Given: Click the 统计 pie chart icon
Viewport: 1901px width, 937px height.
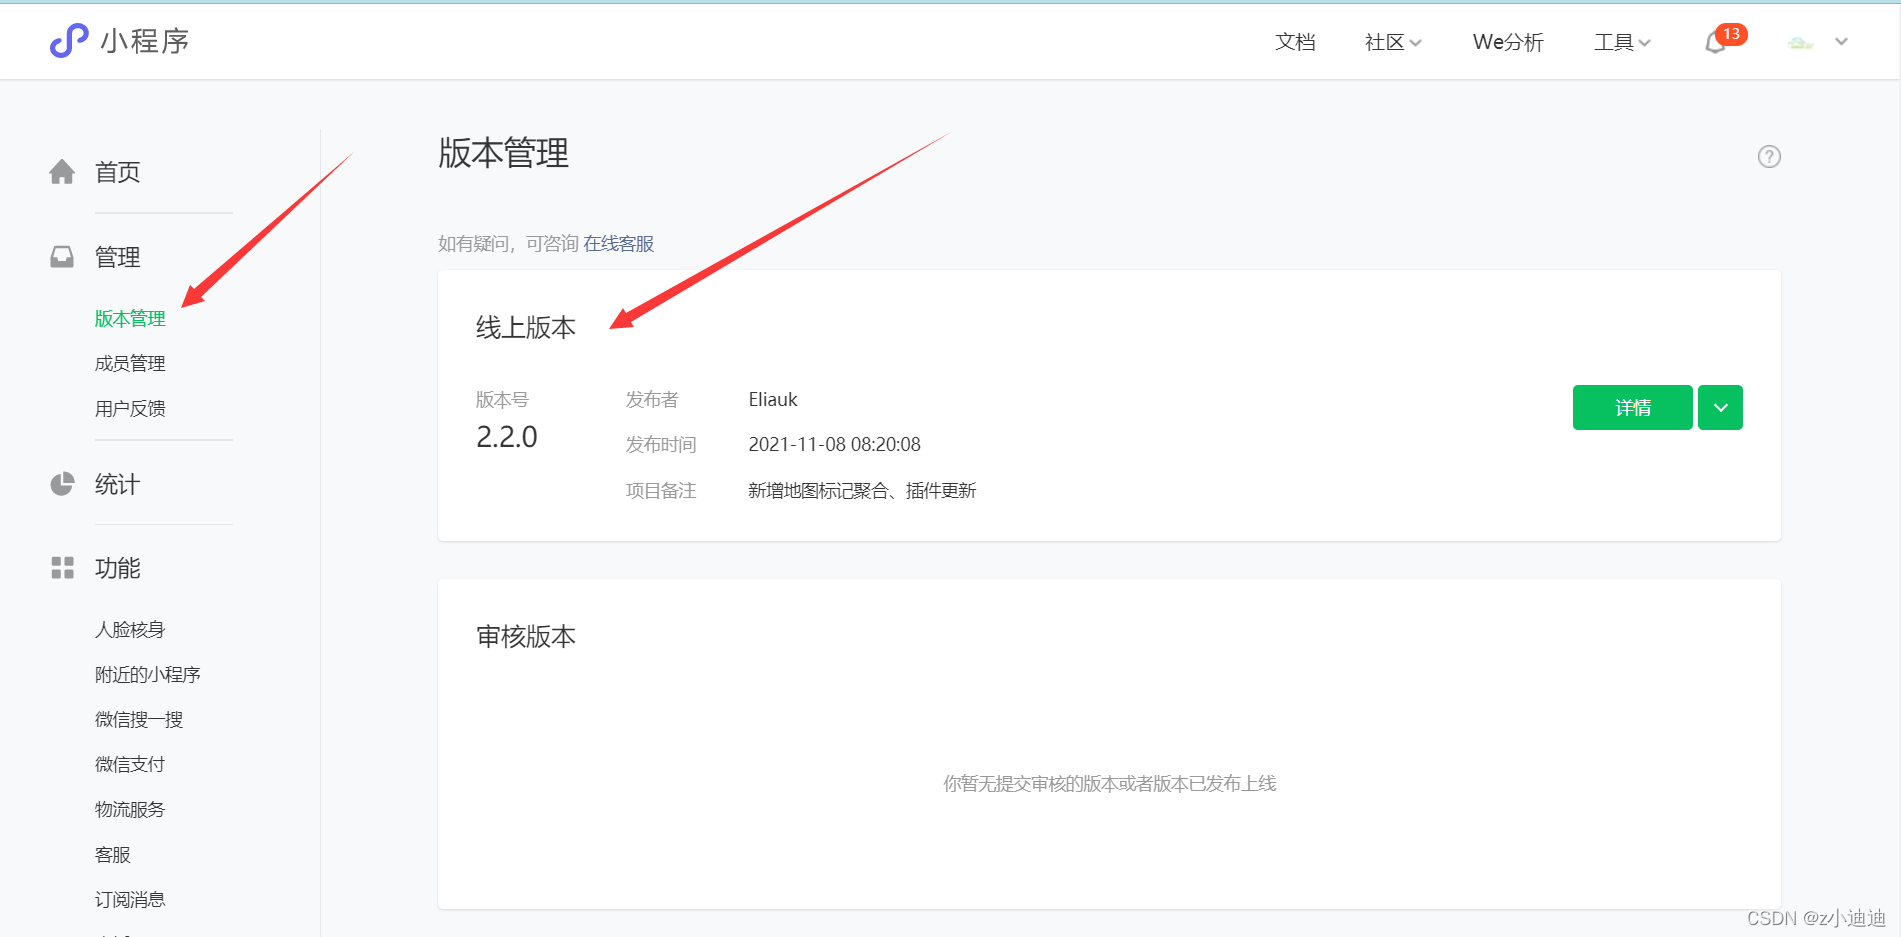Looking at the screenshot, I should coord(62,484).
